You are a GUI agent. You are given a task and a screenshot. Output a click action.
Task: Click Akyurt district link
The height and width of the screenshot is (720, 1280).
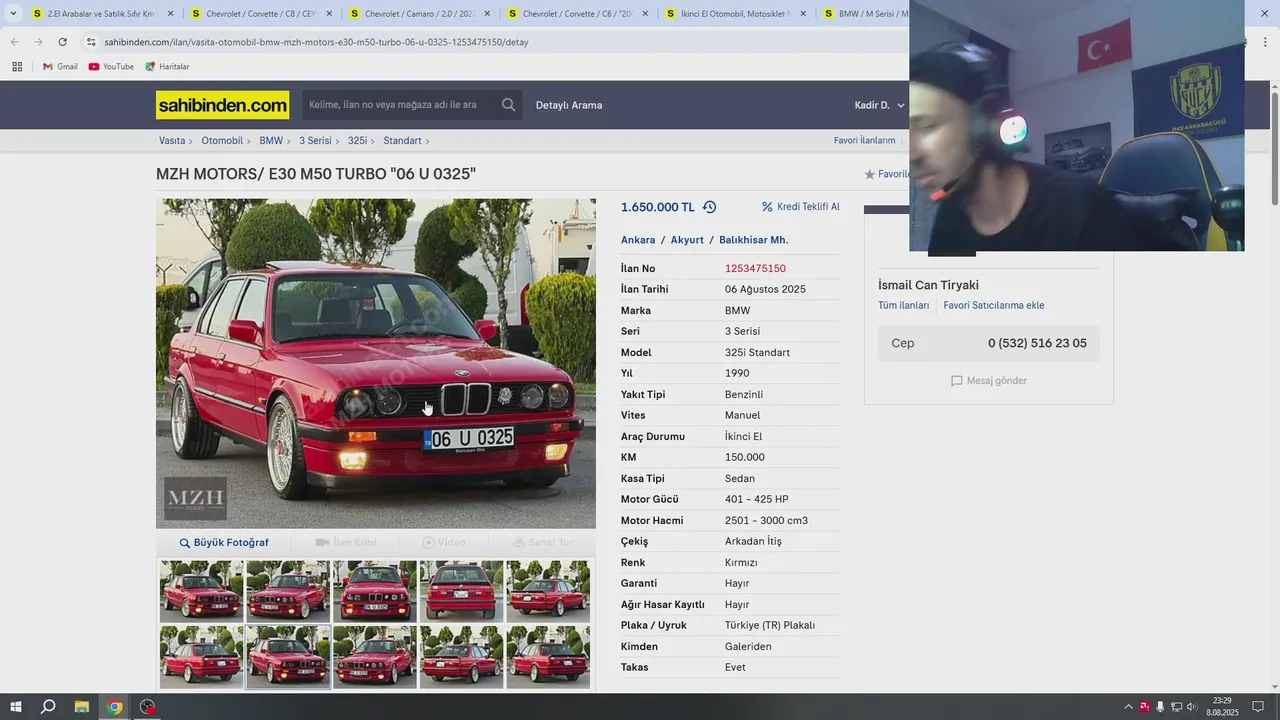click(x=687, y=240)
